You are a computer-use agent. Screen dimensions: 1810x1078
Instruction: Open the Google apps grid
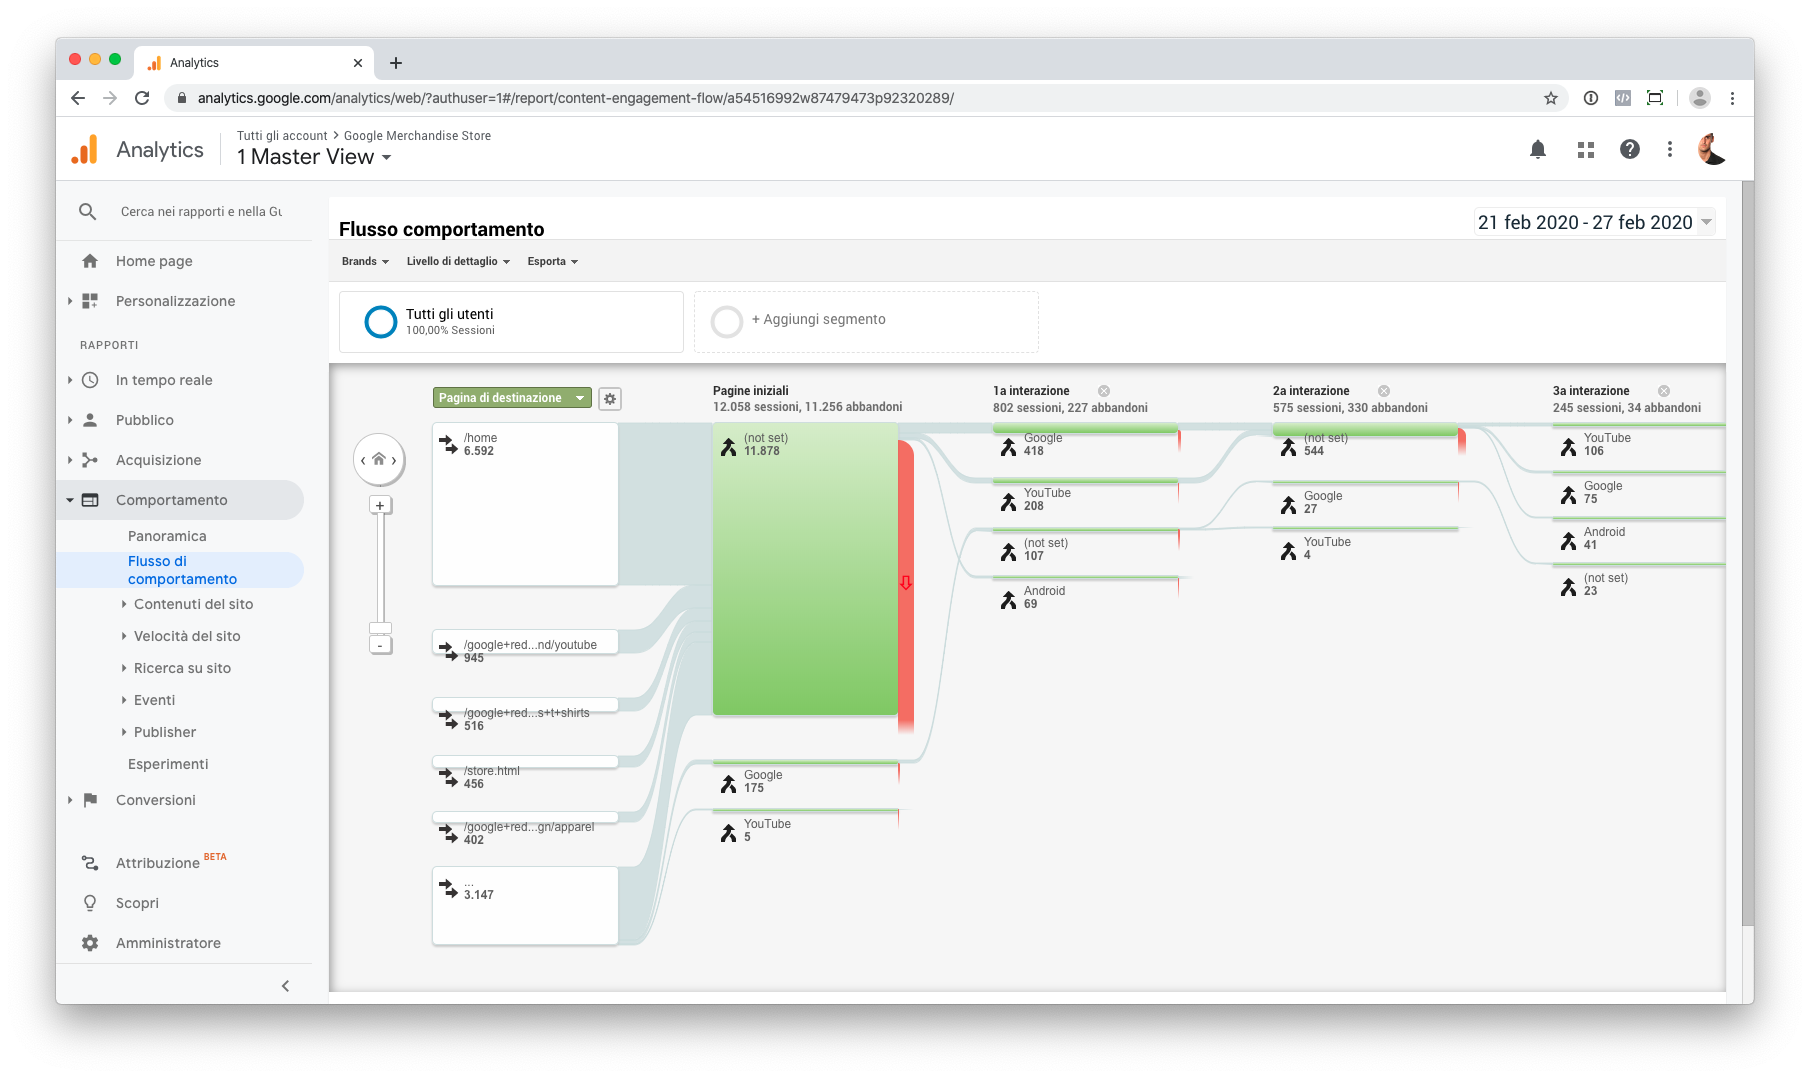click(x=1586, y=150)
